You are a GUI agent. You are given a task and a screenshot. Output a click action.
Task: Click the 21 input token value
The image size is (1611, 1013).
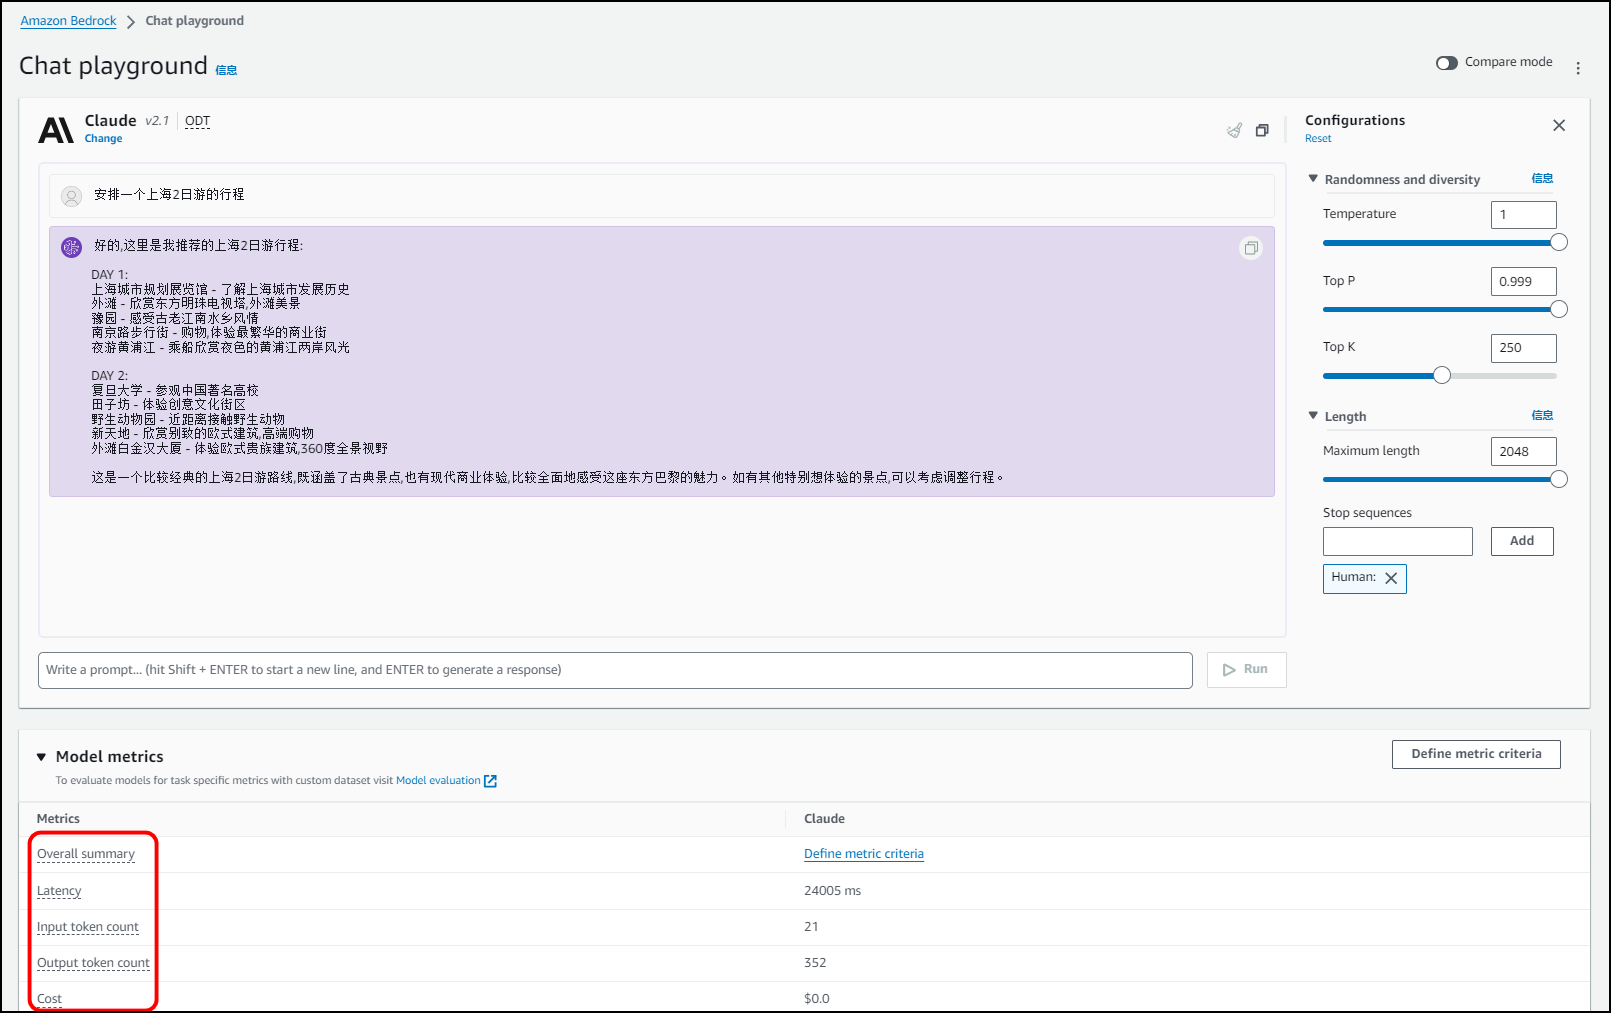(811, 927)
